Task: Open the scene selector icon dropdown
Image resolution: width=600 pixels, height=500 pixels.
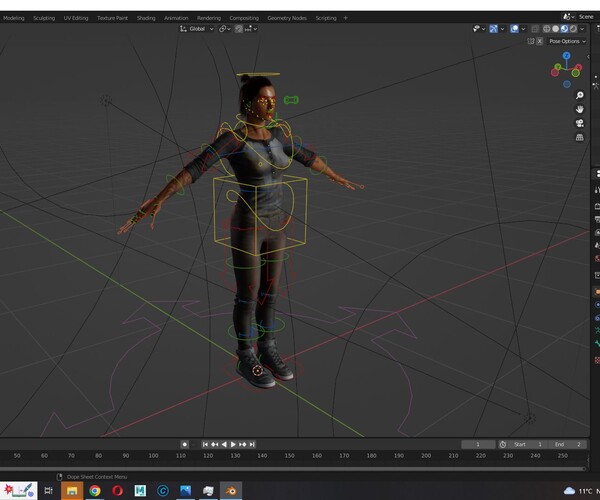Action: [x=568, y=17]
